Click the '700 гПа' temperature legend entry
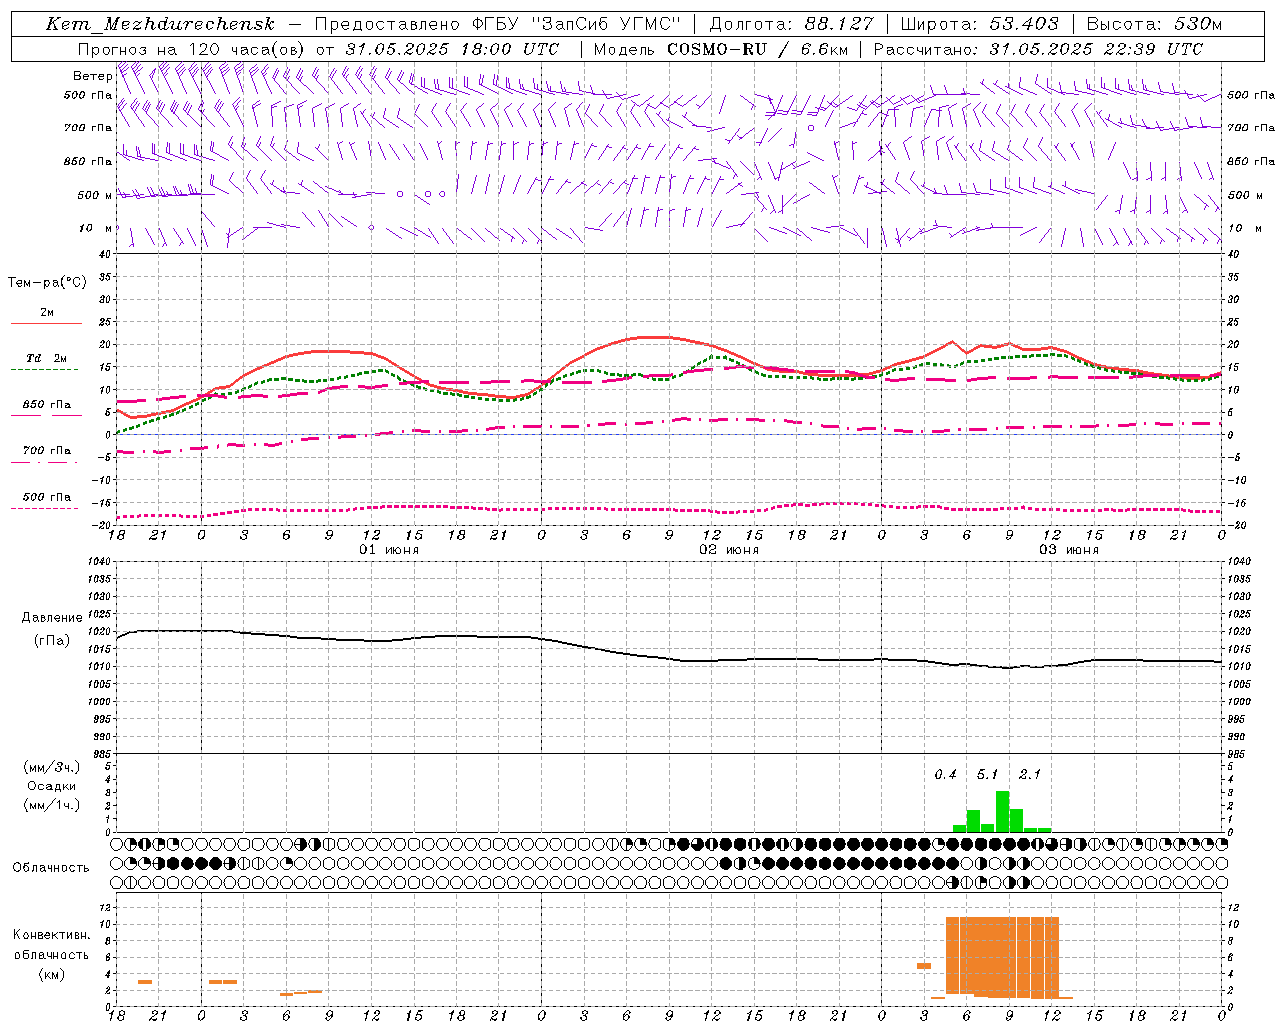 pos(47,451)
